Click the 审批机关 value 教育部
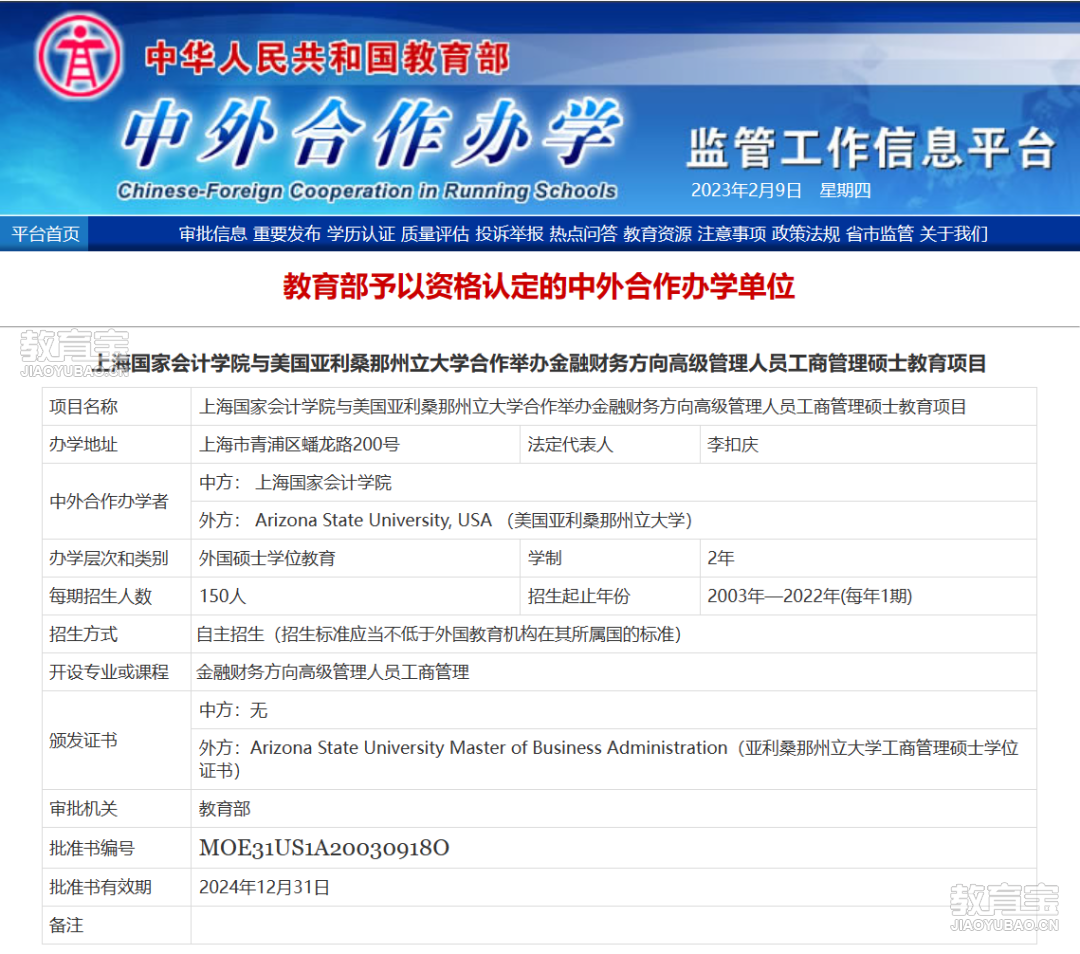The width and height of the screenshot is (1080, 954). tap(225, 809)
